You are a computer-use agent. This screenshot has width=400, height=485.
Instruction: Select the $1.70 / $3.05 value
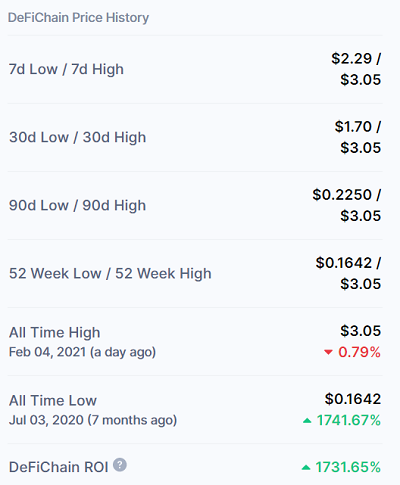358,137
